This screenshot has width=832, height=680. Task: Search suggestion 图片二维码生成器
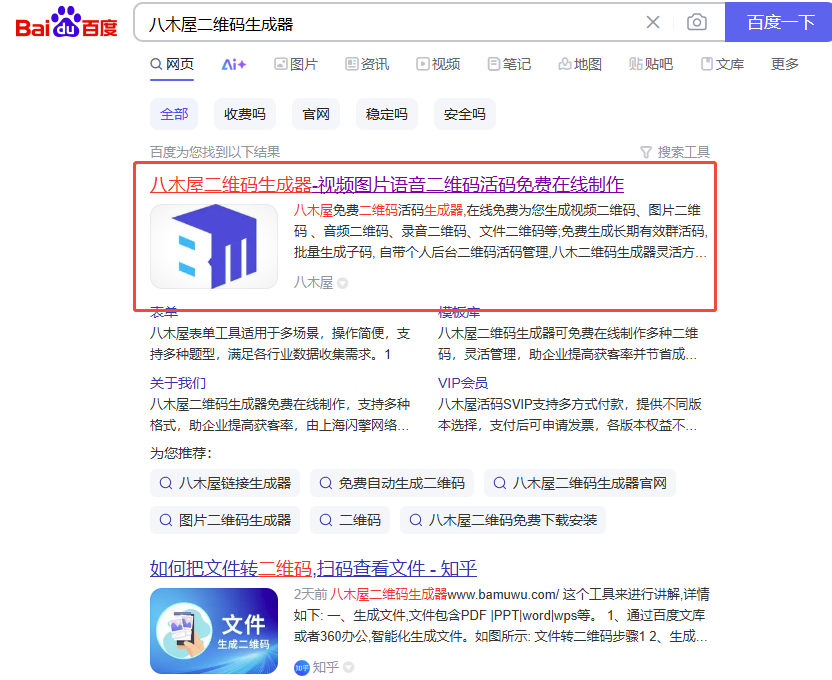pos(225,520)
